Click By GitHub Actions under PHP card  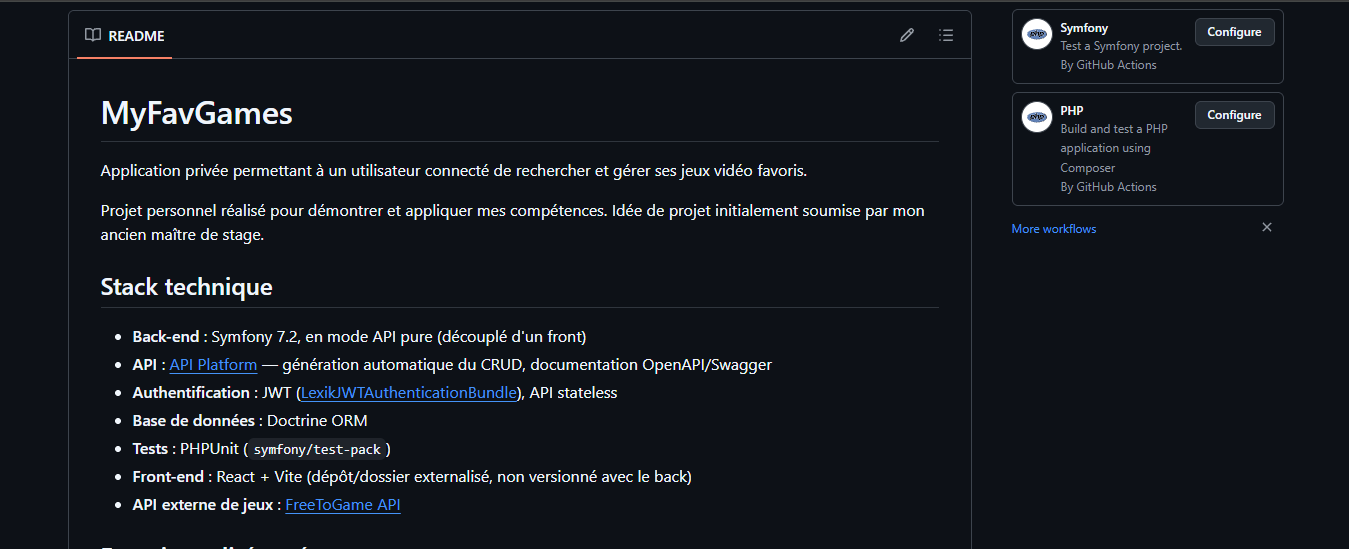1108,187
